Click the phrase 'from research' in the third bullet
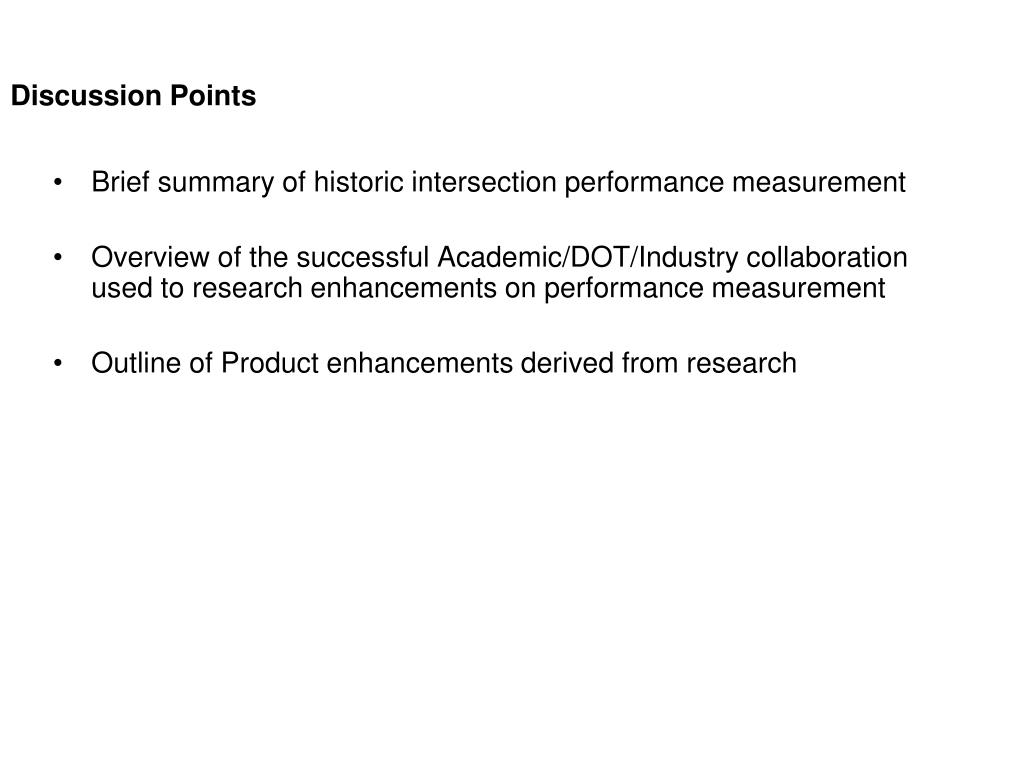 pos(709,363)
